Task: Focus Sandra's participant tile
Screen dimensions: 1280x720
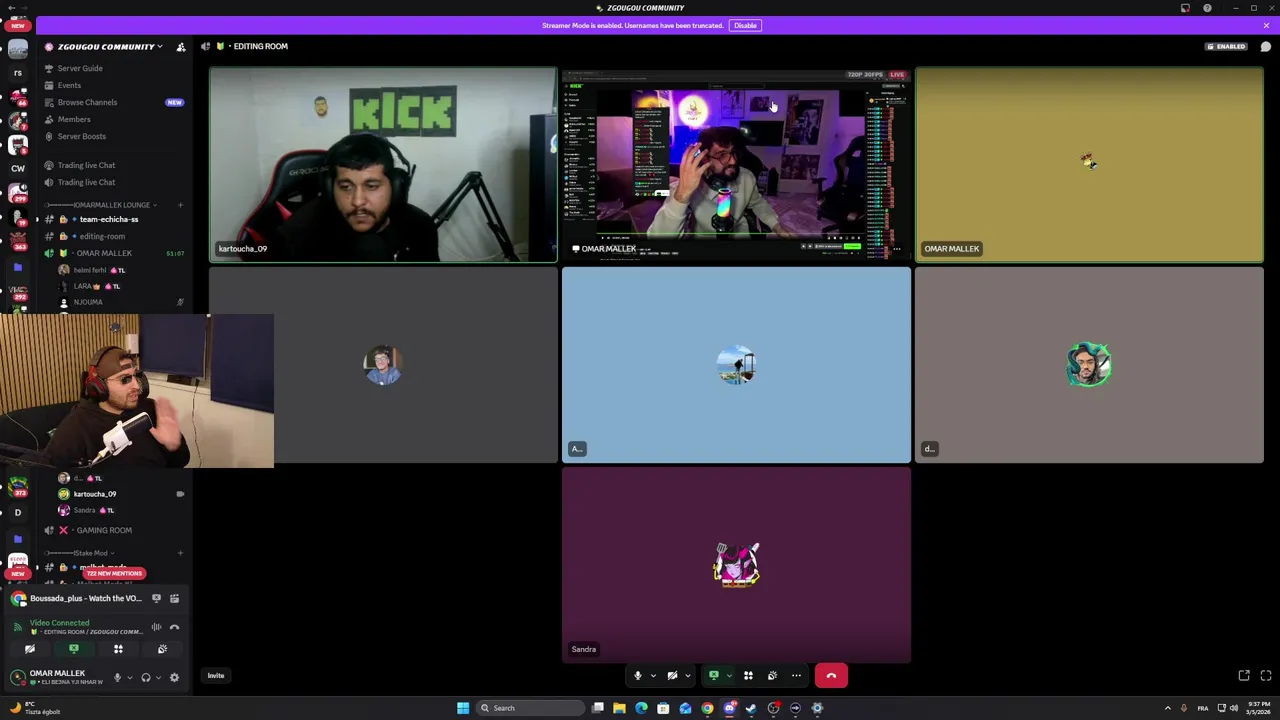Action: click(736, 565)
